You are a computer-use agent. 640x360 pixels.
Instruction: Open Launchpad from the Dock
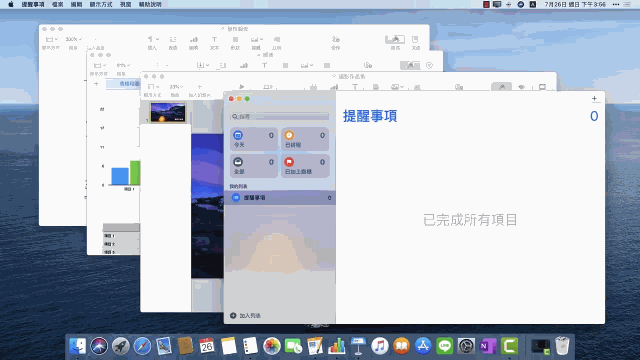(x=121, y=346)
